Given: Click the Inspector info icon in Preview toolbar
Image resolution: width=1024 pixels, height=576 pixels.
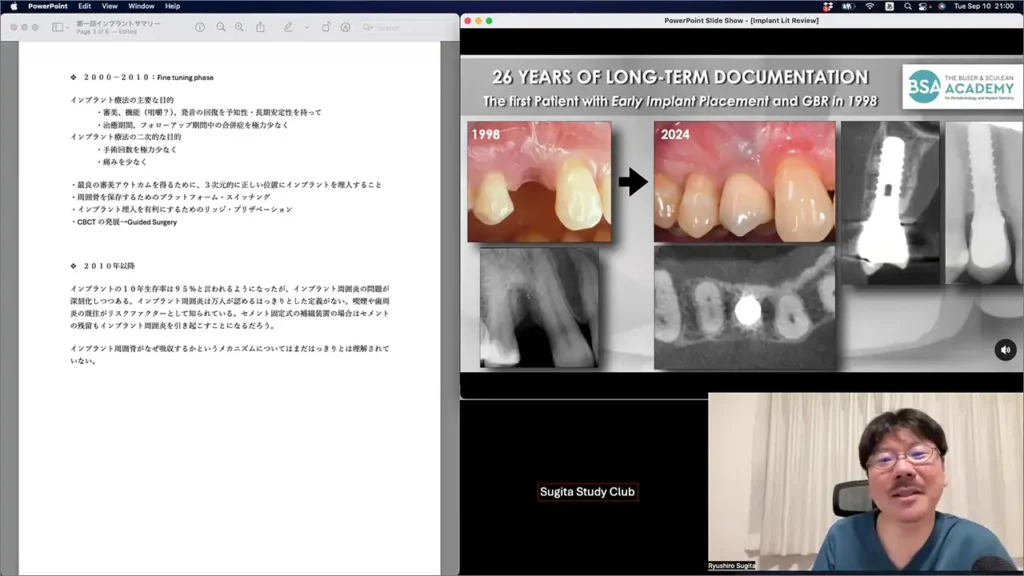Looking at the screenshot, I should [200, 27].
